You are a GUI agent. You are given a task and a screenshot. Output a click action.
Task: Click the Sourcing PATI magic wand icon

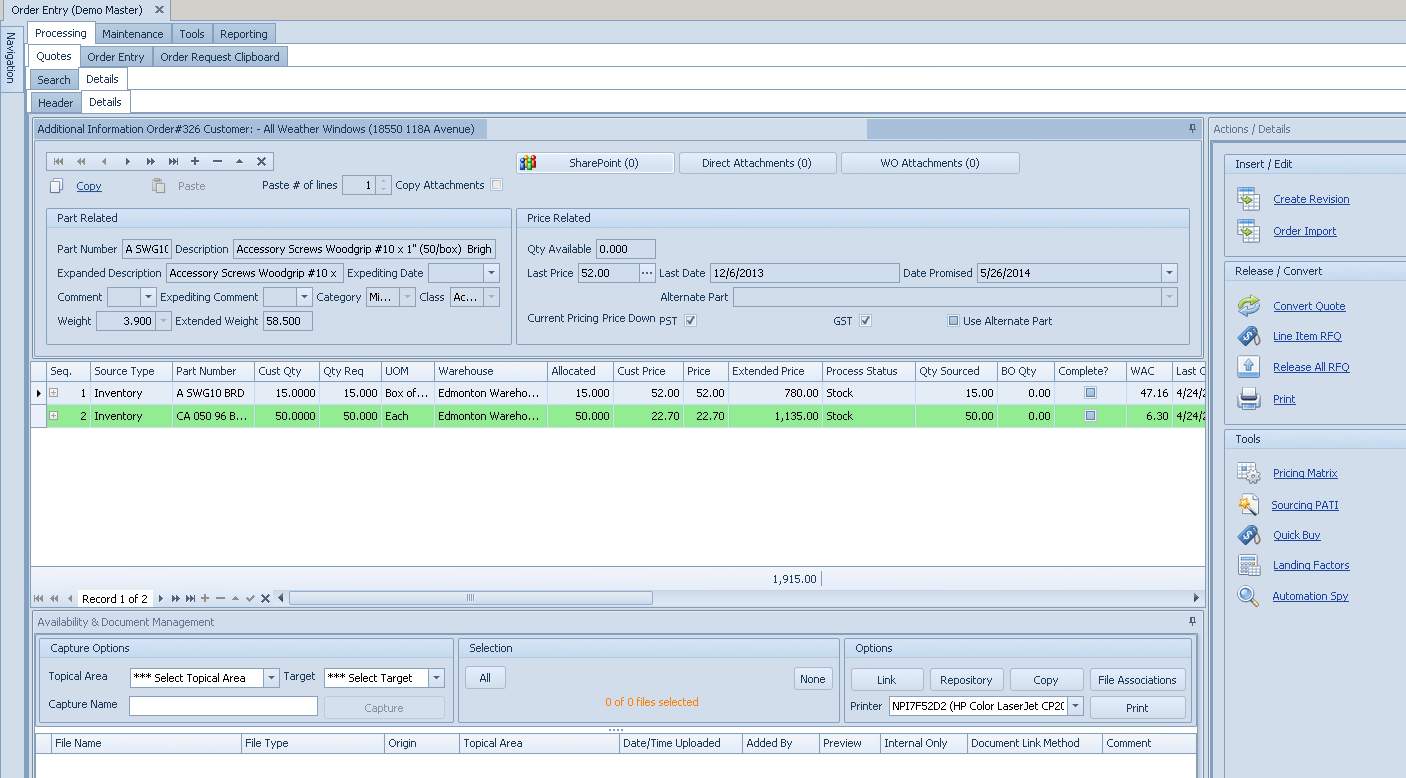click(1248, 504)
